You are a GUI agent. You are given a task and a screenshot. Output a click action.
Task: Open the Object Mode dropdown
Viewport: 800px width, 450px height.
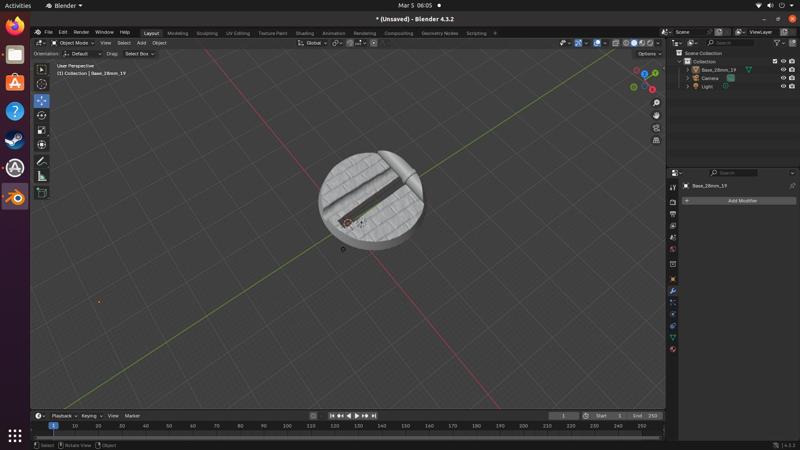point(72,43)
